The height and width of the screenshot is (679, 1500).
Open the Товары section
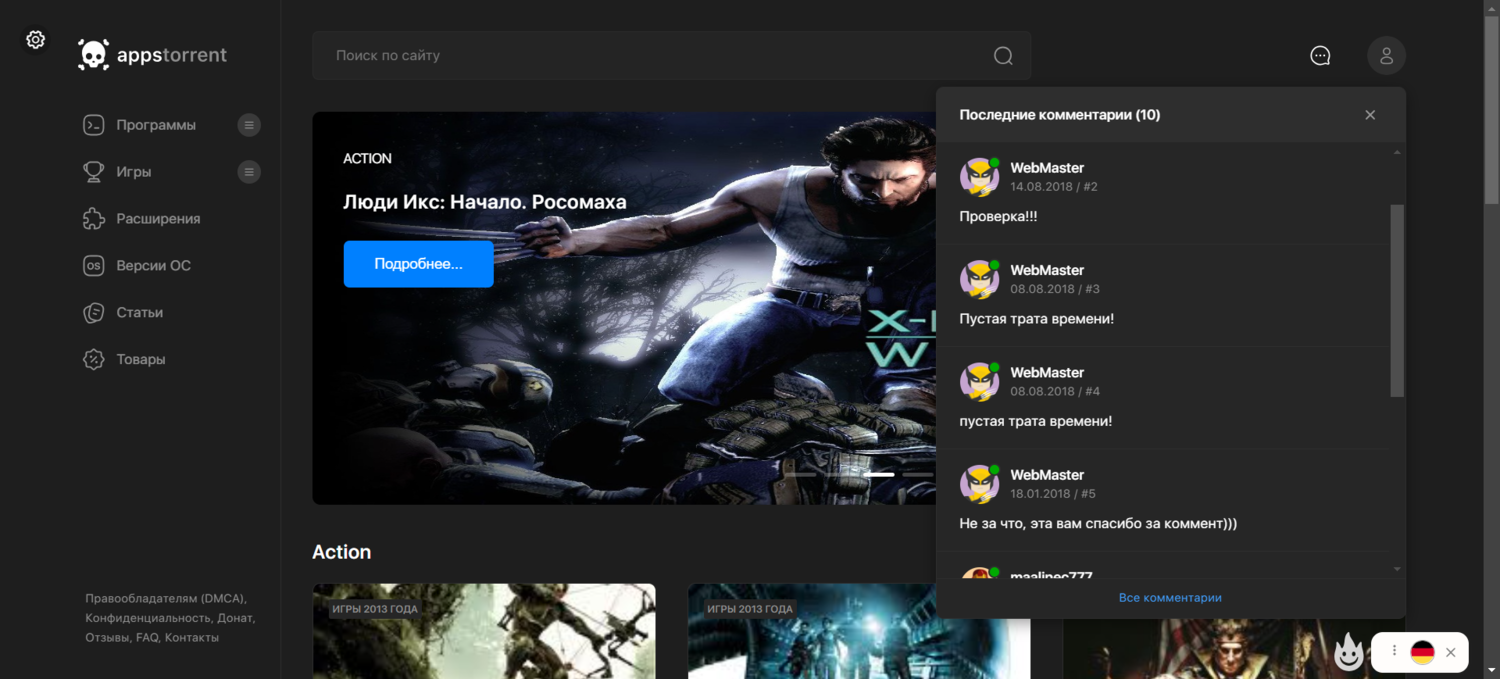tap(141, 359)
